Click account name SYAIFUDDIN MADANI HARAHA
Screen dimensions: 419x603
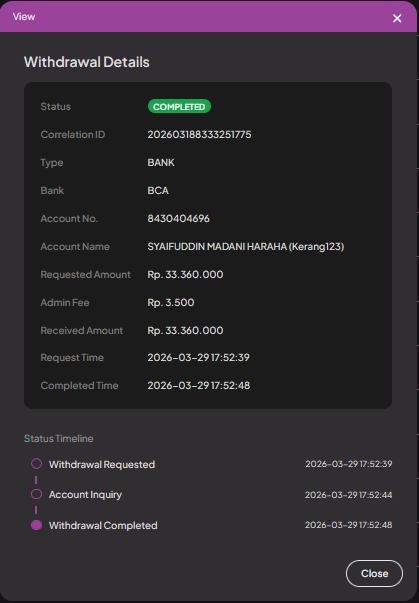pos(217,247)
